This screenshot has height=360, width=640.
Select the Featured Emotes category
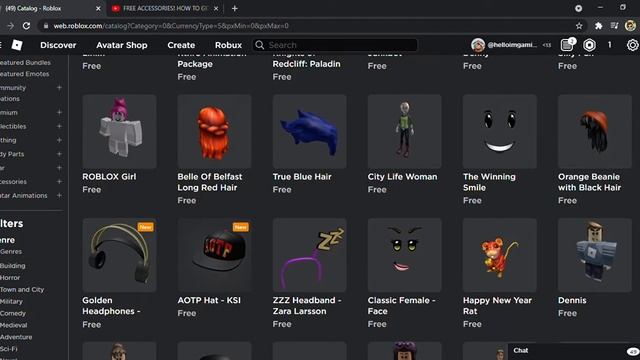point(24,74)
